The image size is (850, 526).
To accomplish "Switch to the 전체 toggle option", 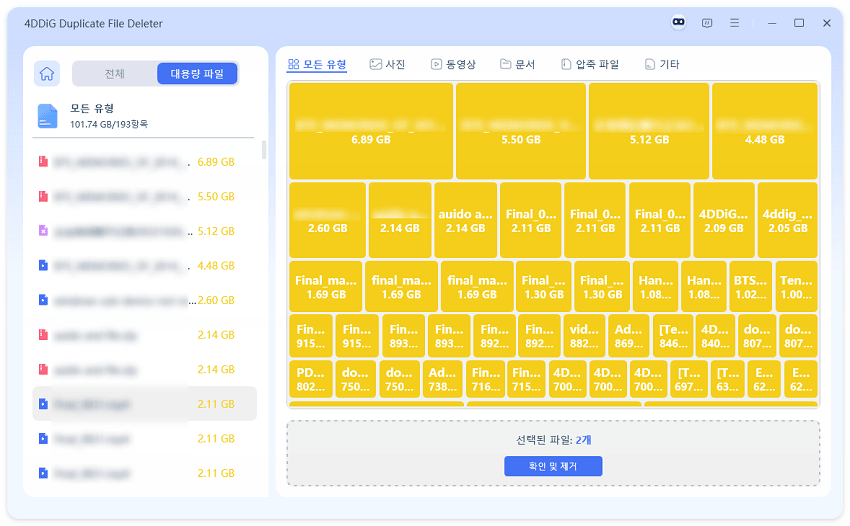I will point(115,73).
